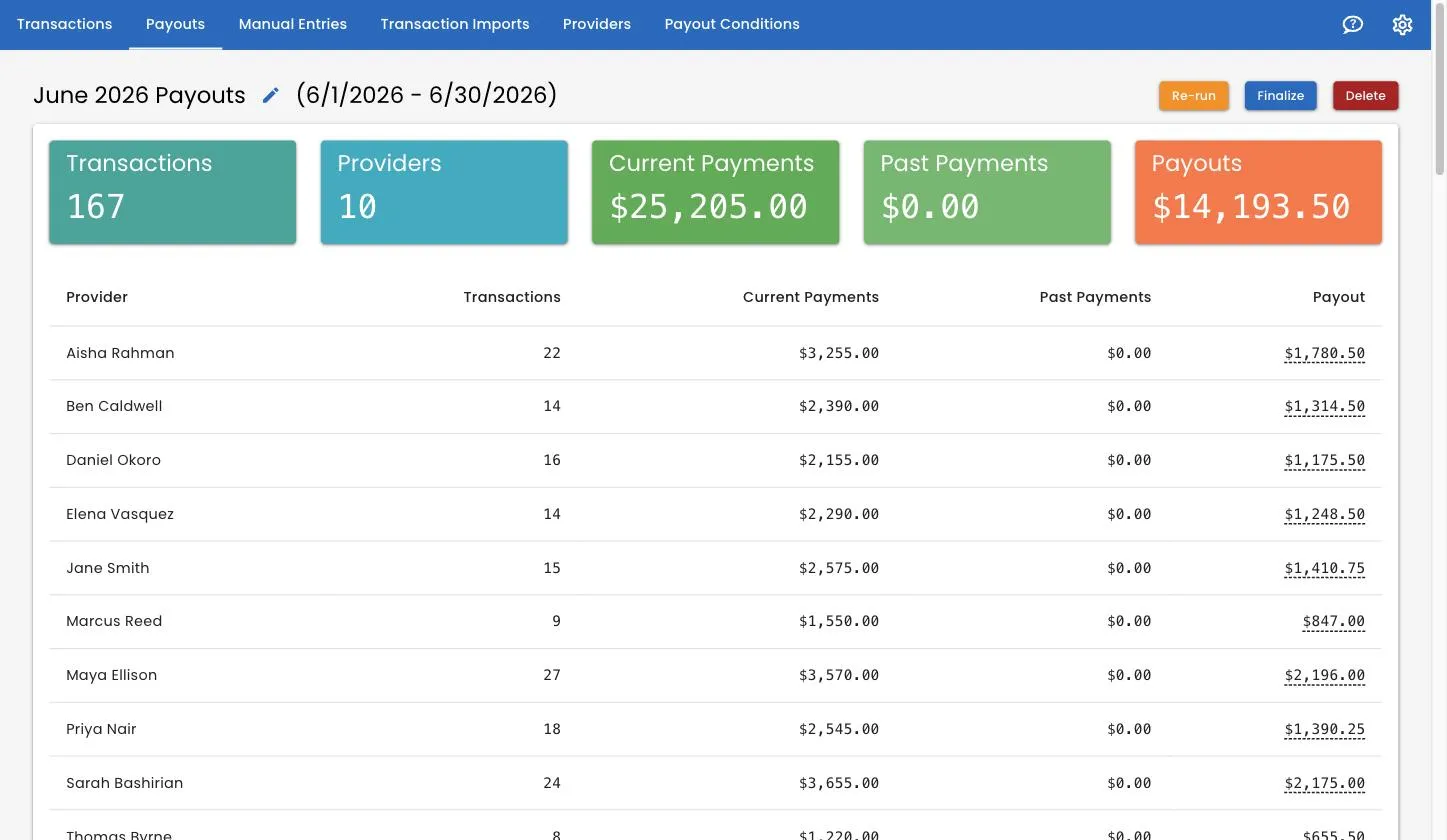Click Aisha Rahman's $3,255.00 current payments

(x=839, y=353)
